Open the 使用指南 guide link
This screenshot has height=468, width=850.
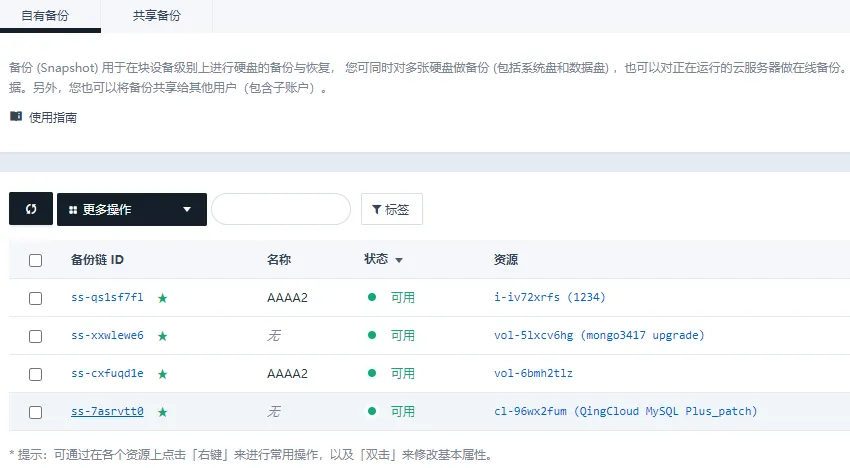(53, 117)
